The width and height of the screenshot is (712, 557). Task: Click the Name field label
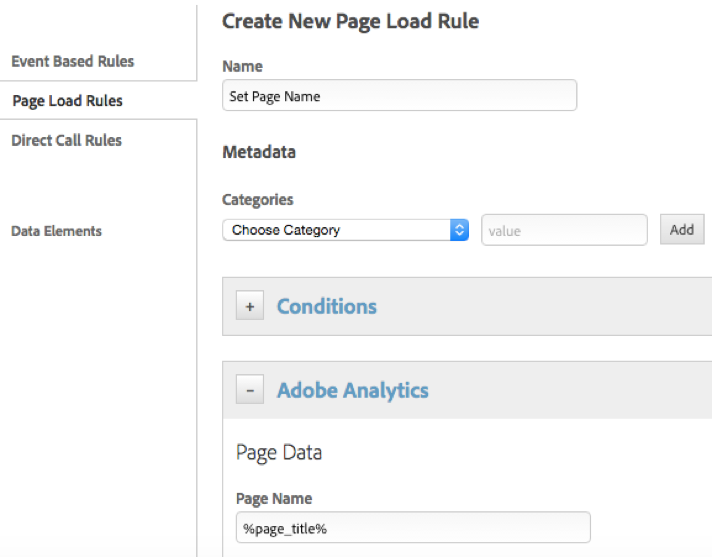click(242, 66)
